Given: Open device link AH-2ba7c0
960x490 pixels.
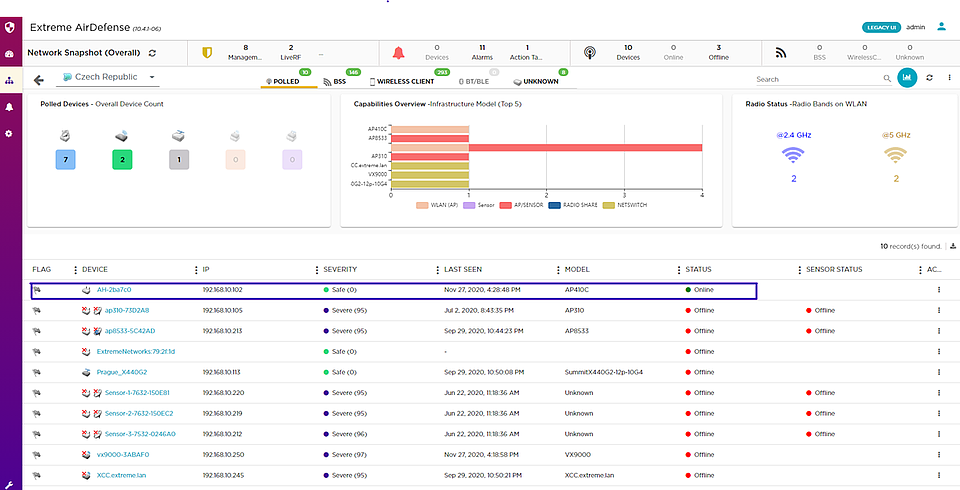Looking at the screenshot, I should pyautogui.click(x=114, y=290).
